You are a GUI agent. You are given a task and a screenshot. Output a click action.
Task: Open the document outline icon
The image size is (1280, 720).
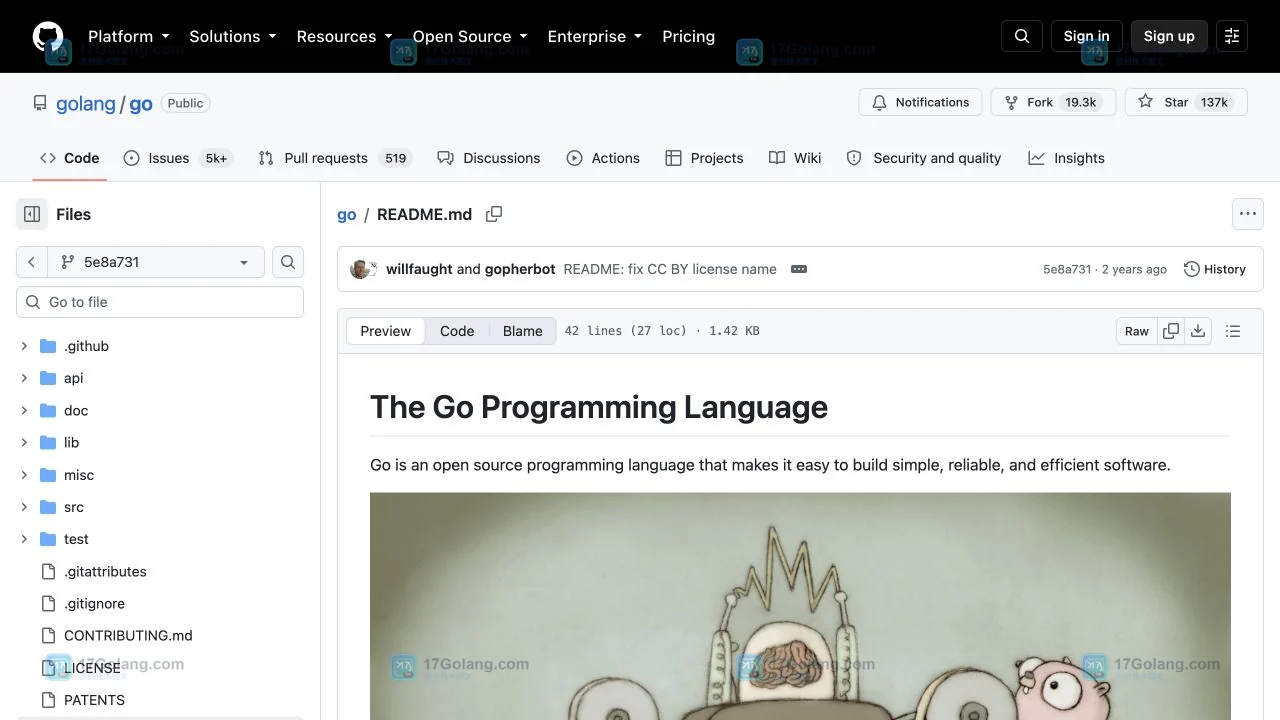(1233, 331)
